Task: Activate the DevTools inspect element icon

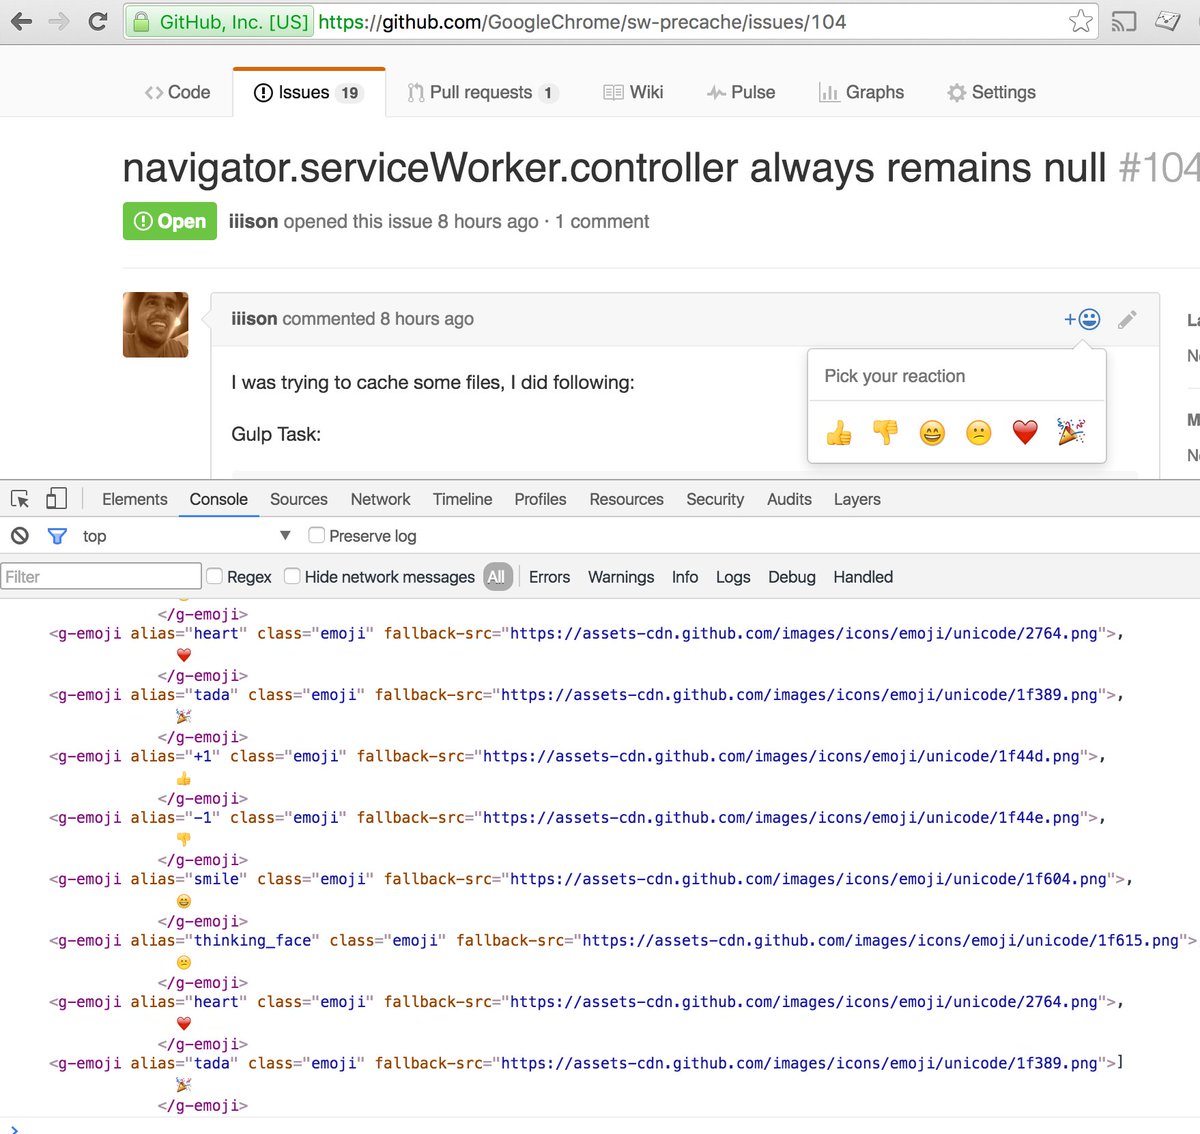Action: [x=20, y=499]
